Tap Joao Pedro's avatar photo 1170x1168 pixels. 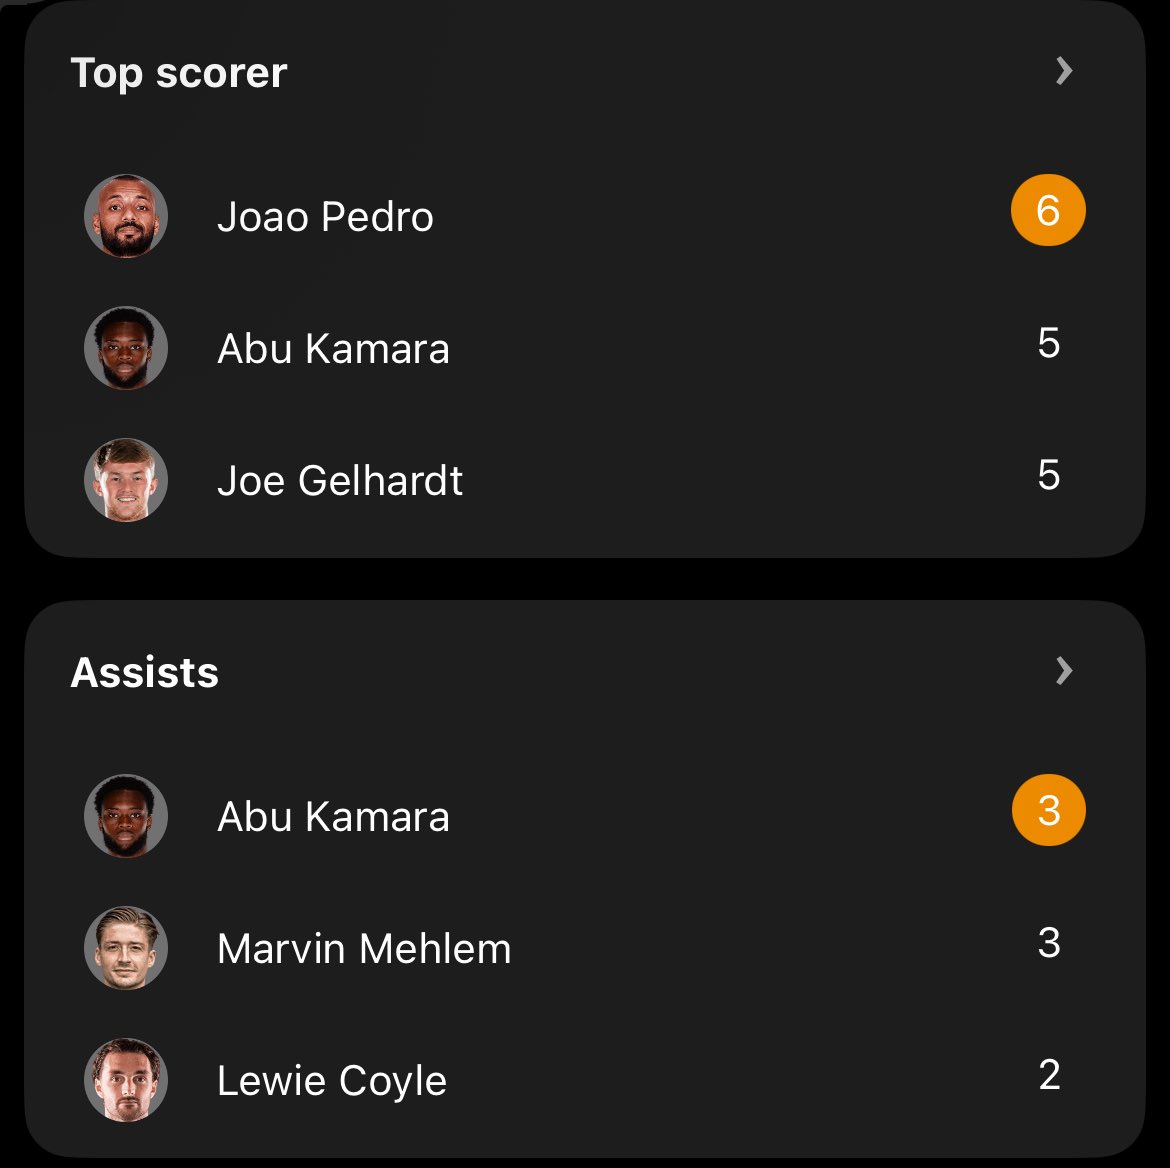pyautogui.click(x=126, y=217)
